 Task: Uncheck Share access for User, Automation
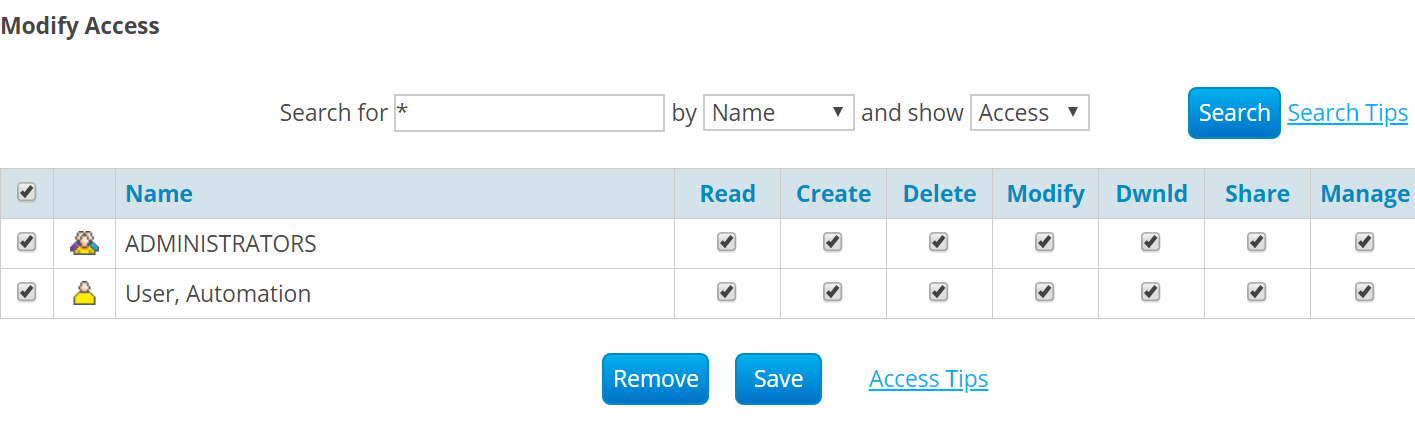tap(1257, 292)
